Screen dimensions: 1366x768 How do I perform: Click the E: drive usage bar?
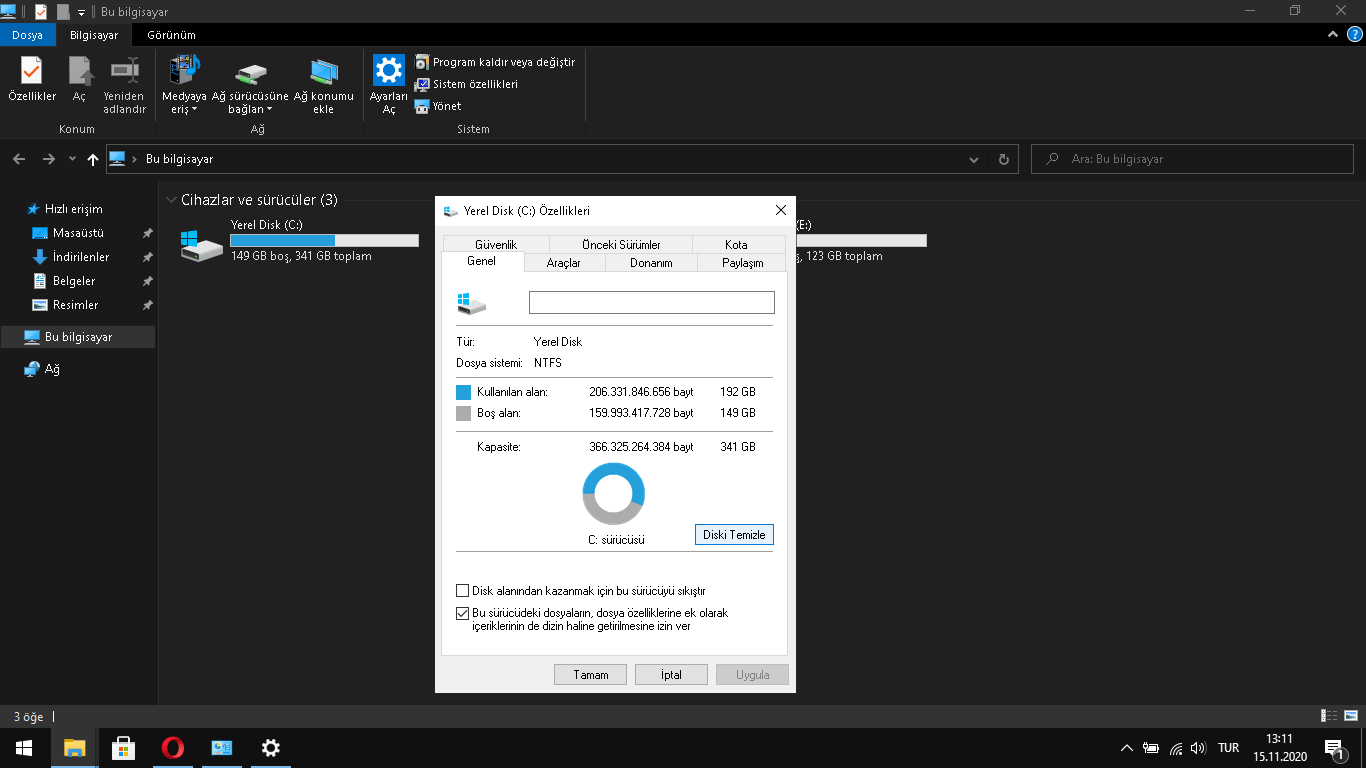click(862, 240)
